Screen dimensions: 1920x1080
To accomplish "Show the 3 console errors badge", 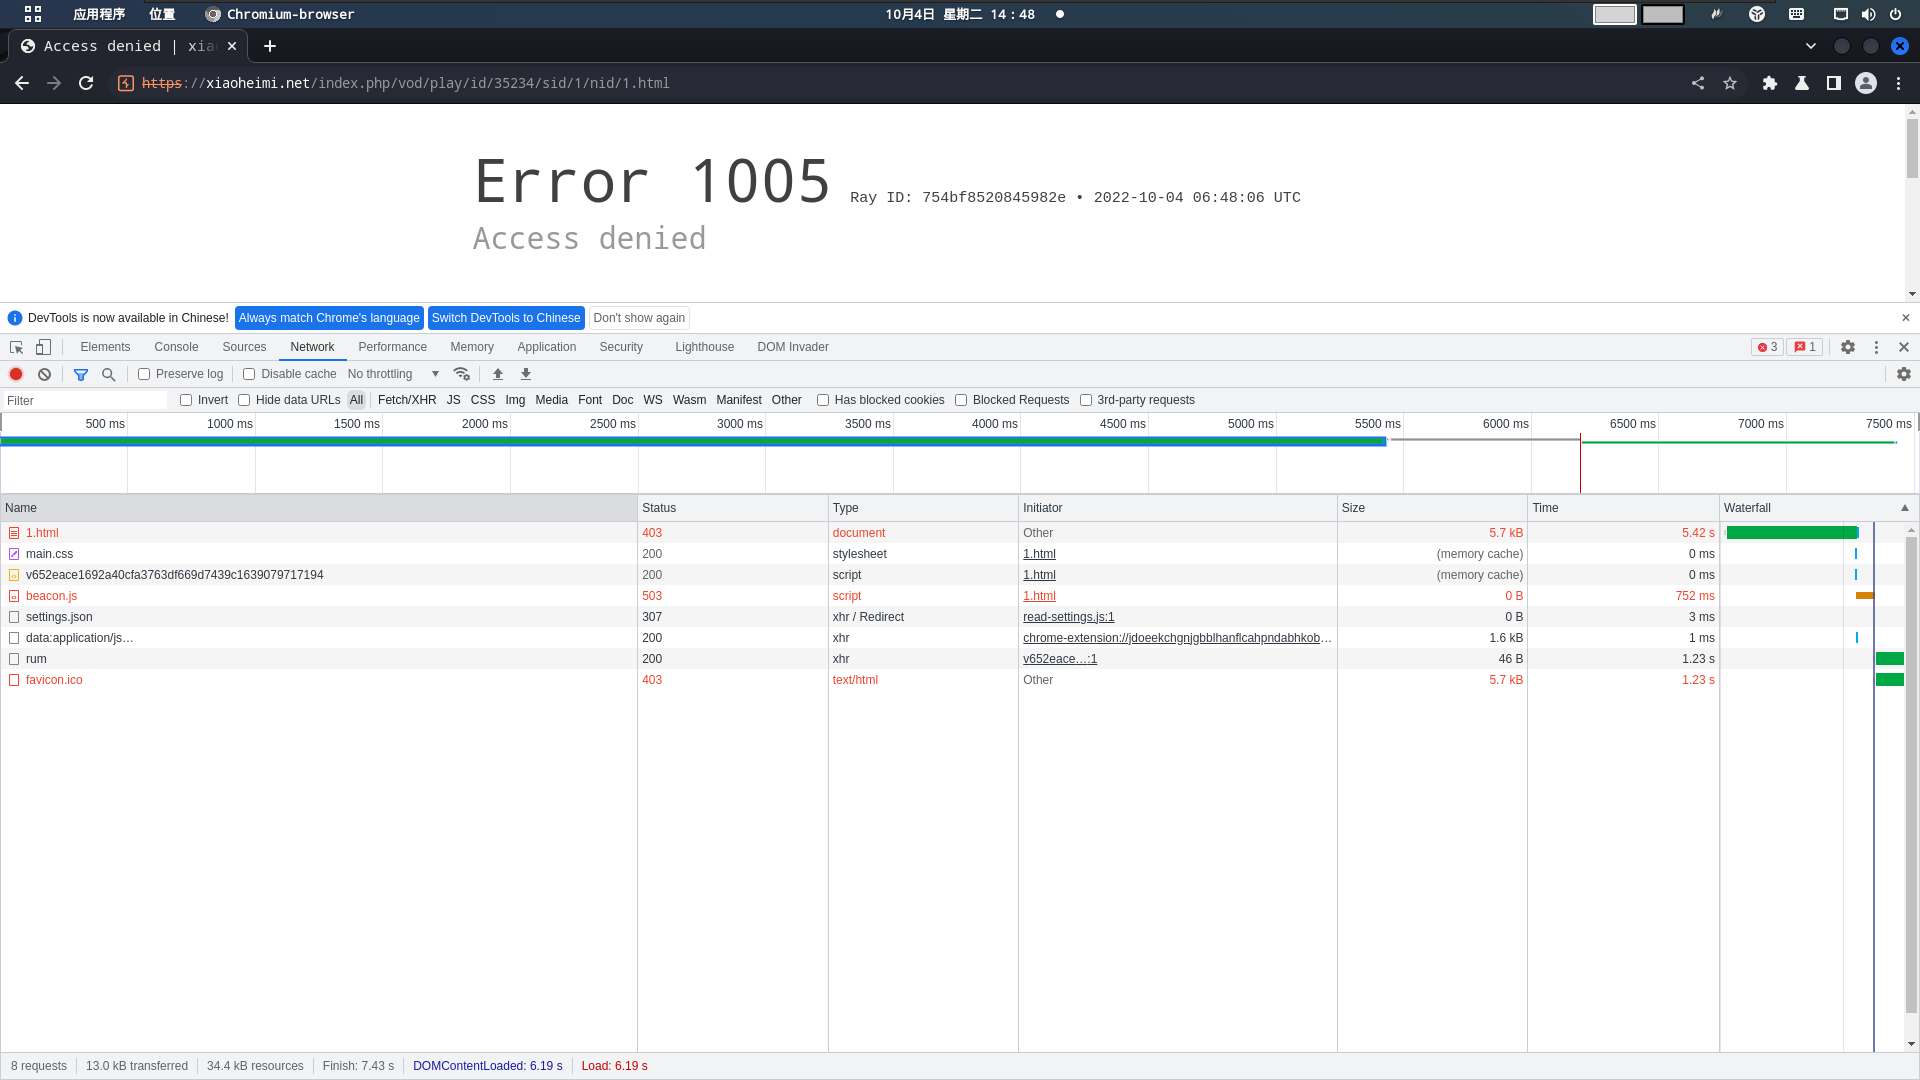I will pyautogui.click(x=1767, y=347).
